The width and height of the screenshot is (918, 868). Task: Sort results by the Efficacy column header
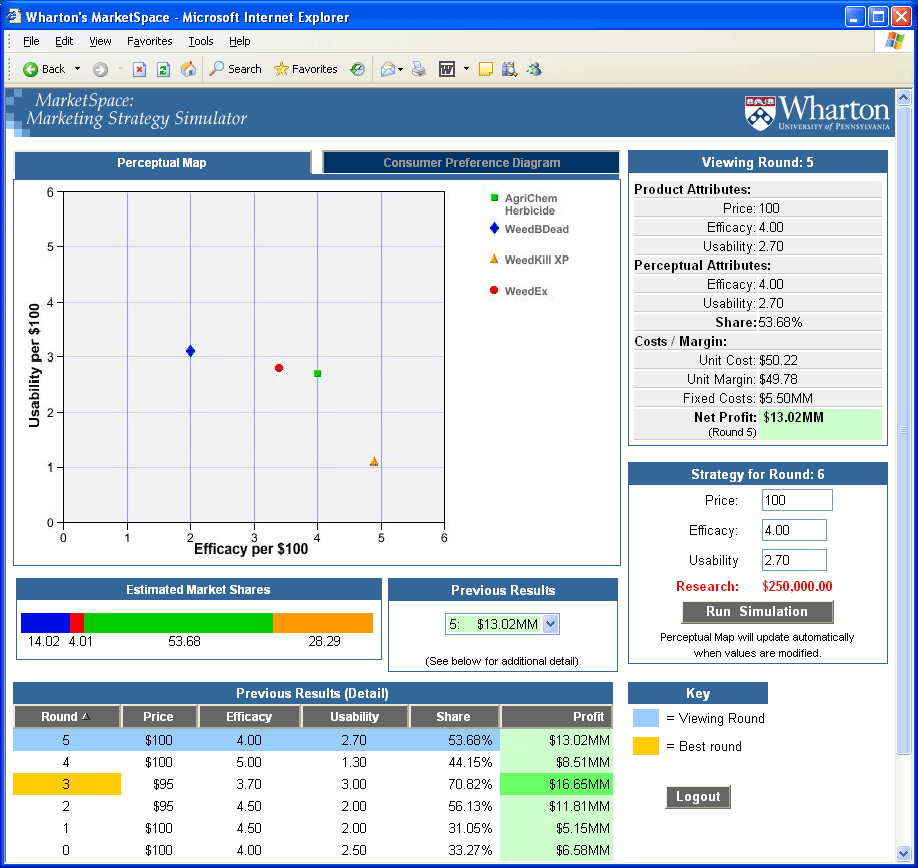(249, 716)
